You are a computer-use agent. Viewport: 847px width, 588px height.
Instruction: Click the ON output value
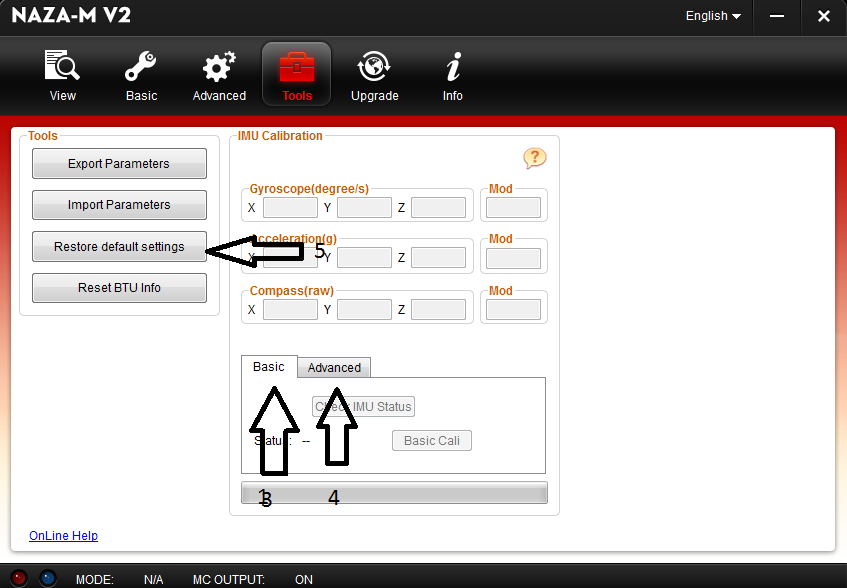304,579
